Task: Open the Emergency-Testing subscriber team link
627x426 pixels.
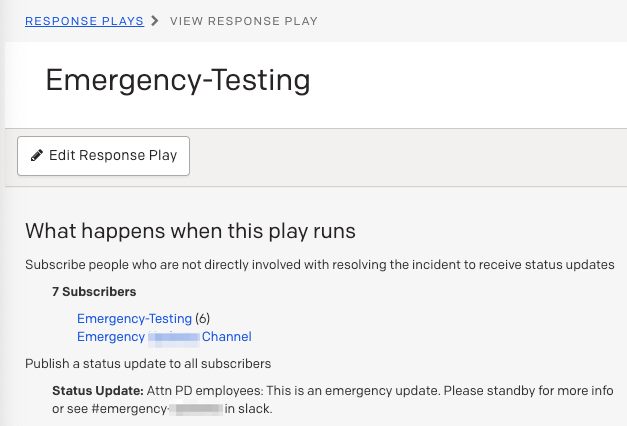Action: coord(134,318)
